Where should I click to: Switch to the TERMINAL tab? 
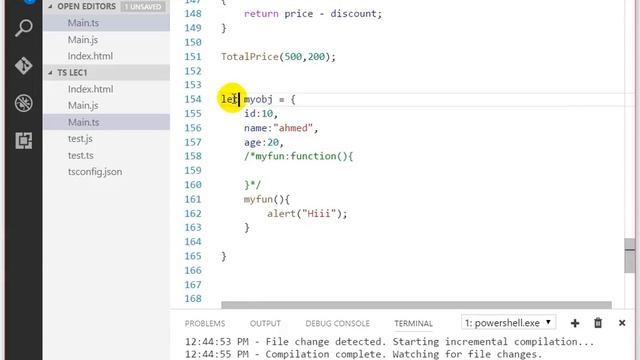pyautogui.click(x=413, y=323)
